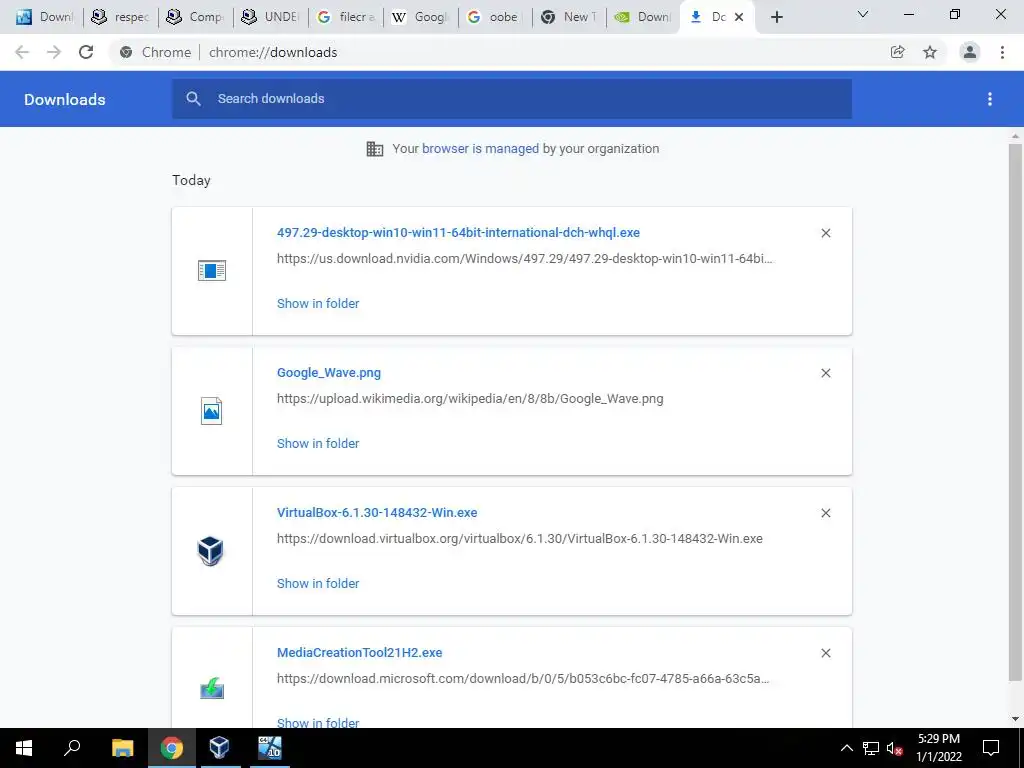Open VirtualBox from the taskbar

(x=219, y=748)
